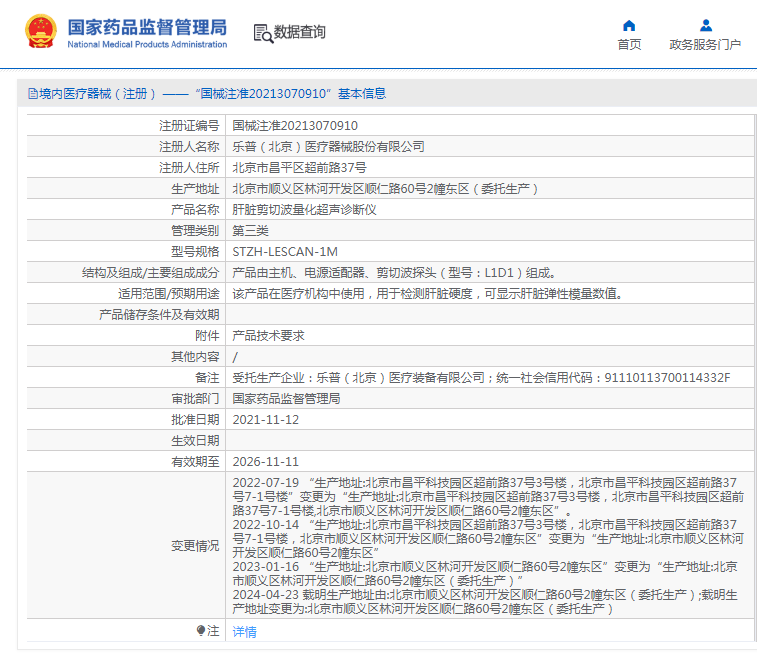The height and width of the screenshot is (655, 757).
Task: Select the 第三类 management category value
Action: pos(250,231)
